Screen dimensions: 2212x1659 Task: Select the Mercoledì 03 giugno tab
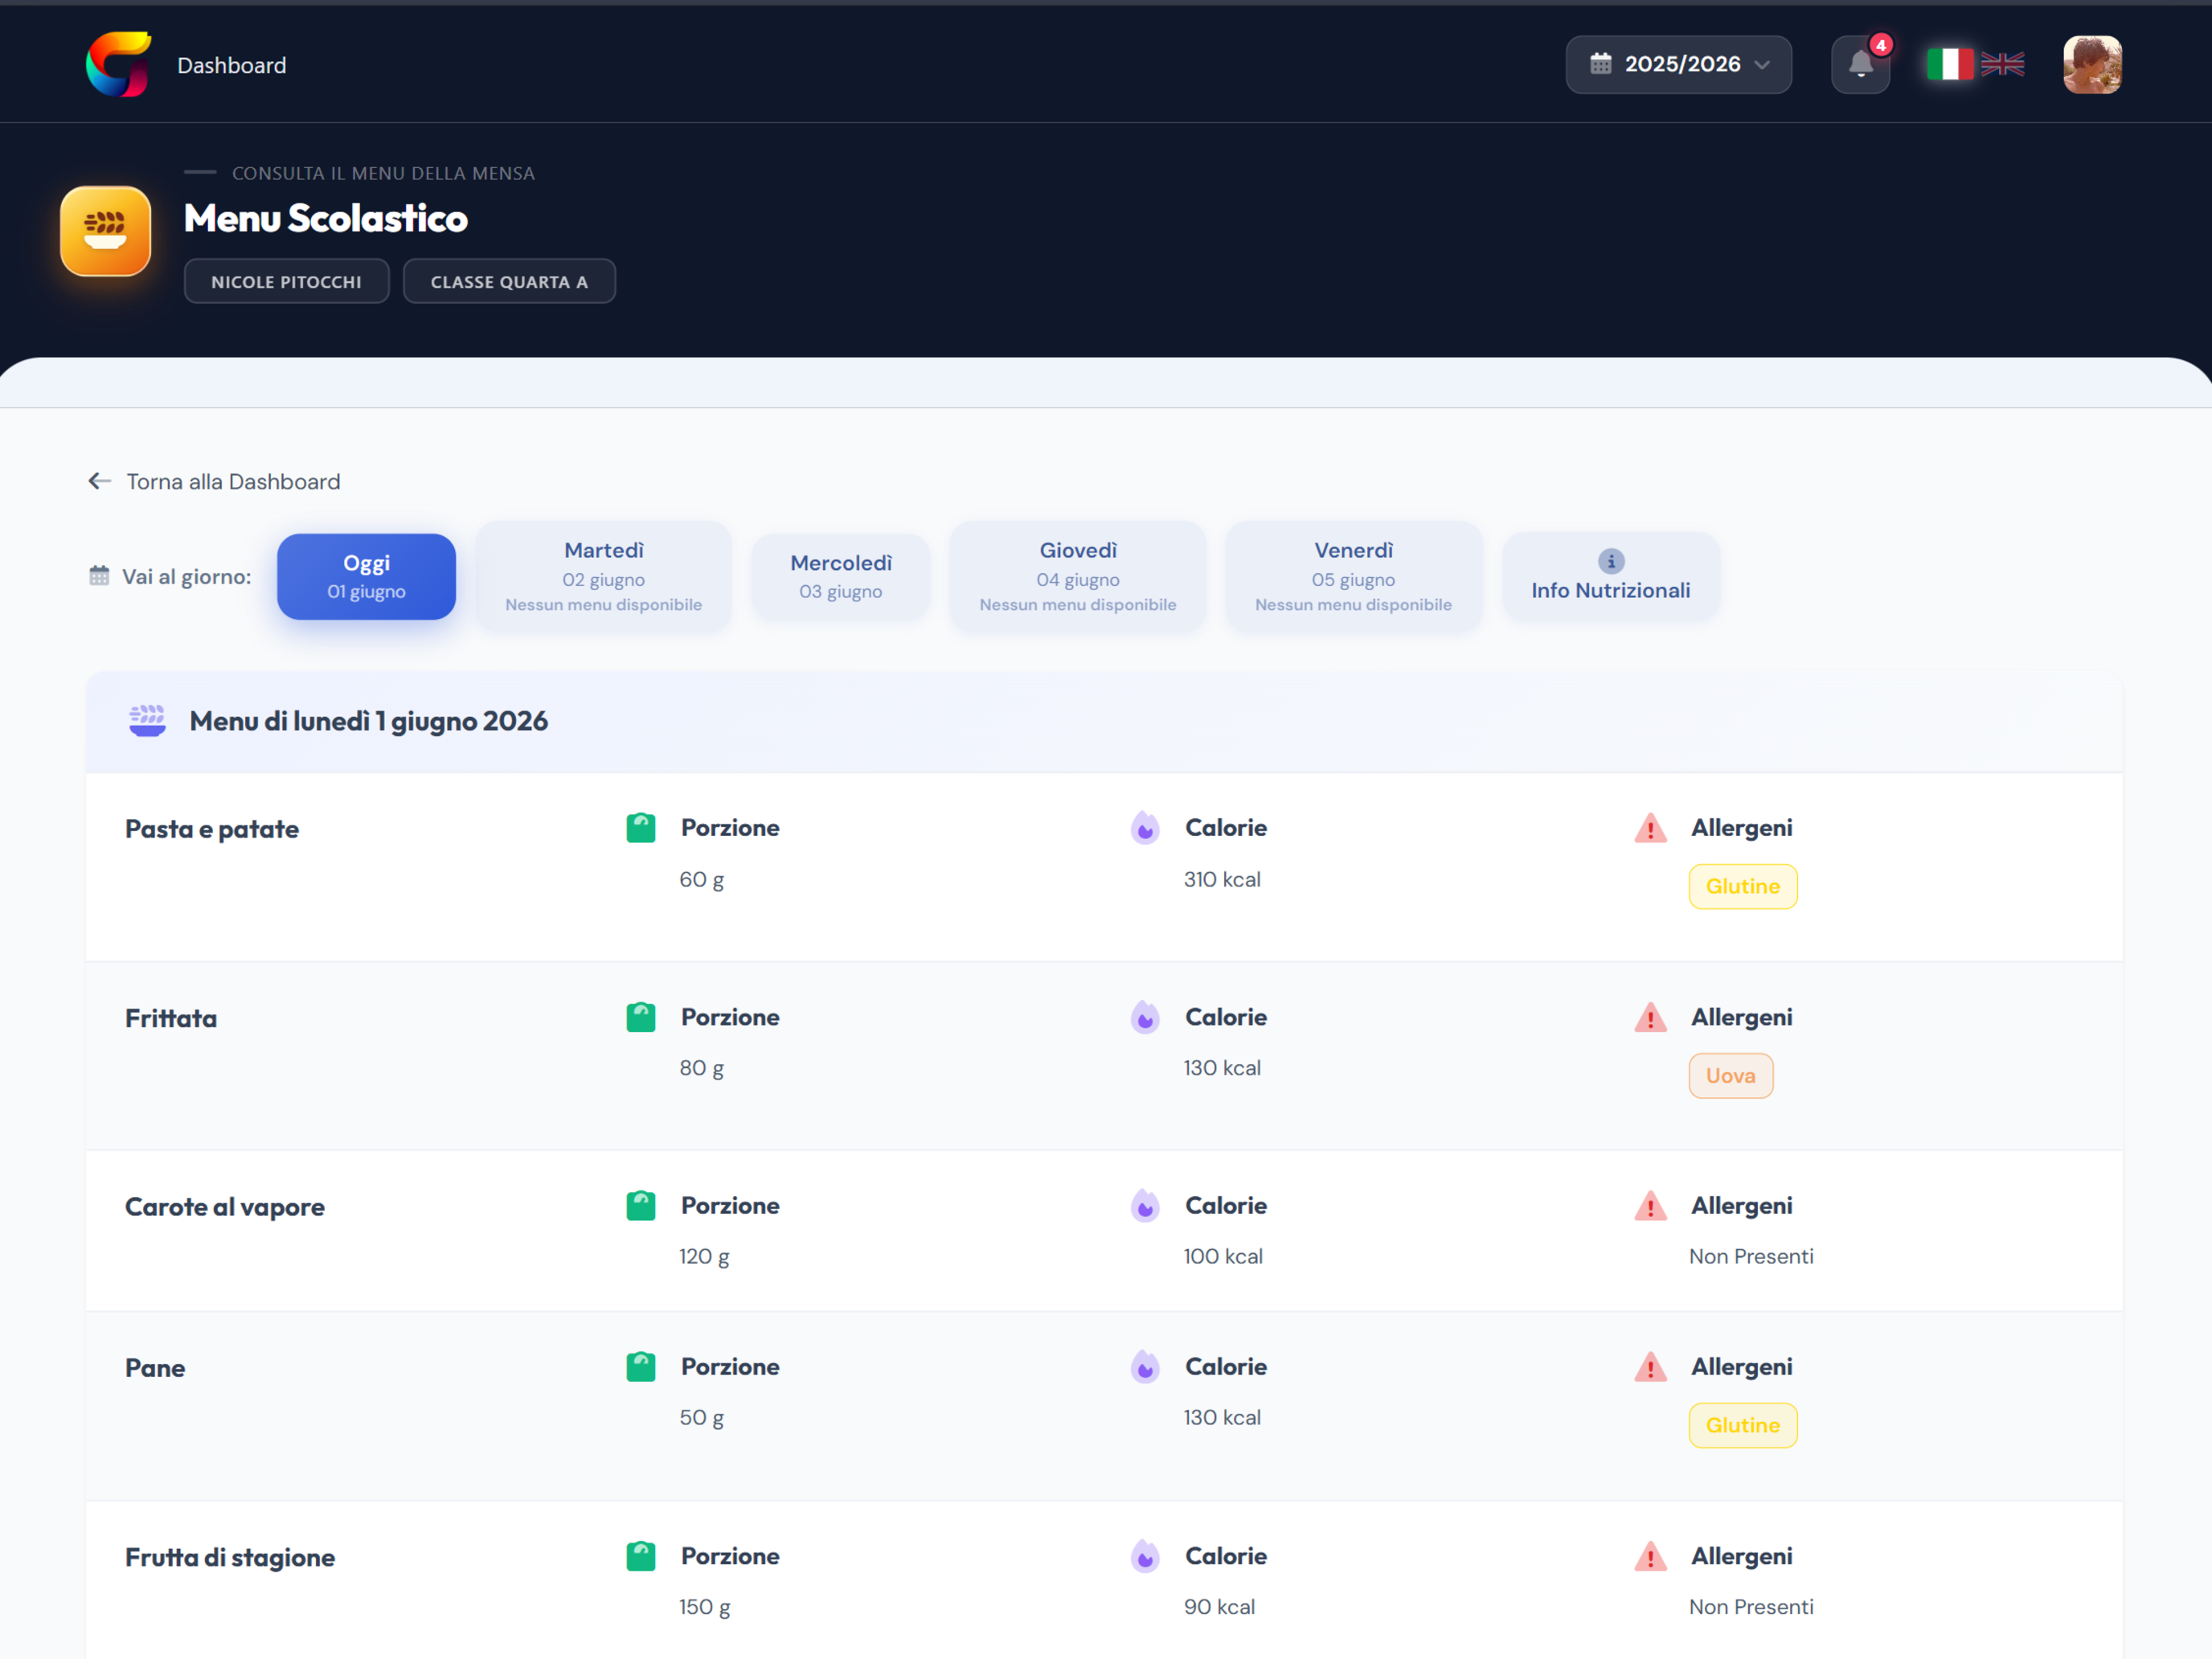pyautogui.click(x=840, y=576)
